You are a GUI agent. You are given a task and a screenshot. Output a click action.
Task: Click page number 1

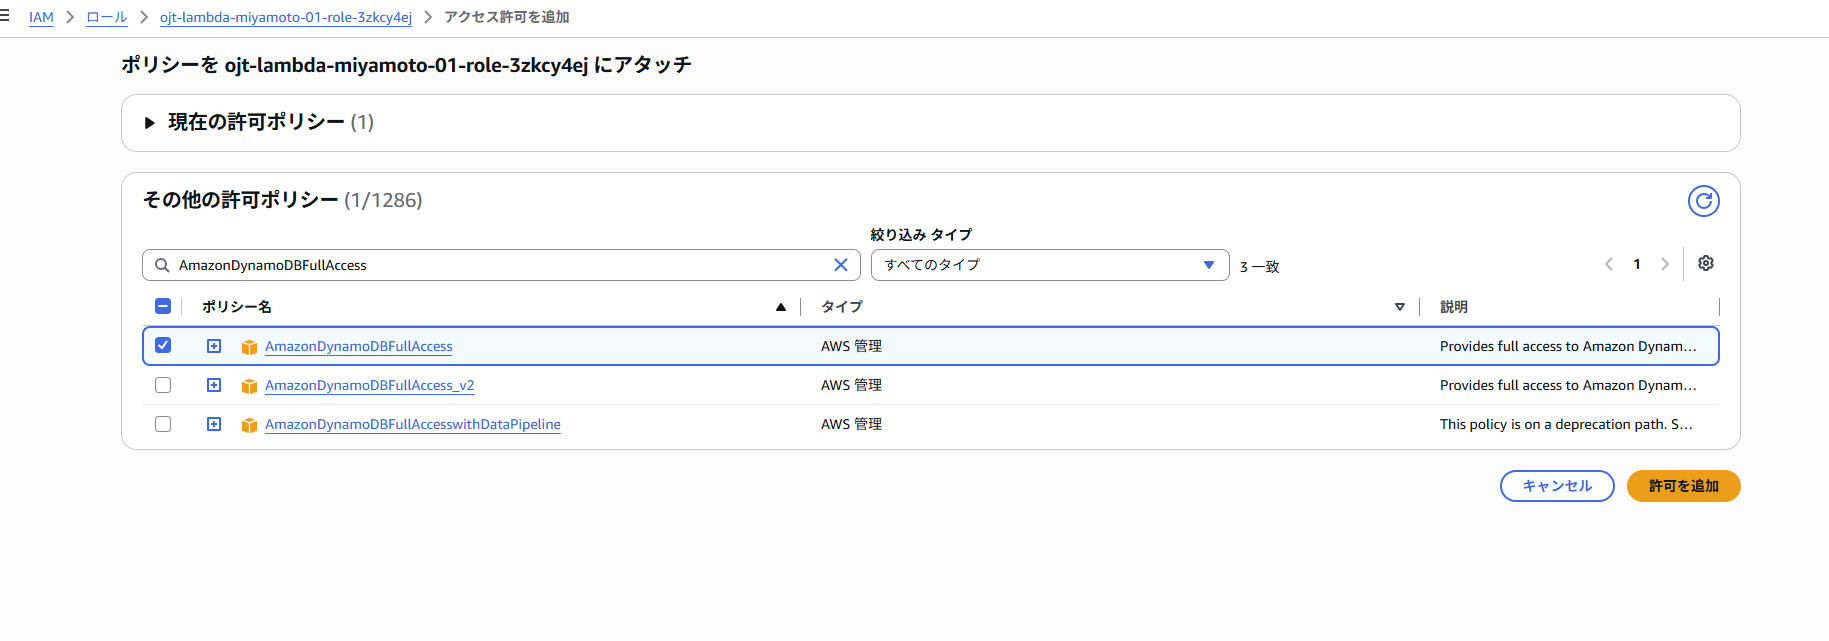[x=1637, y=264]
